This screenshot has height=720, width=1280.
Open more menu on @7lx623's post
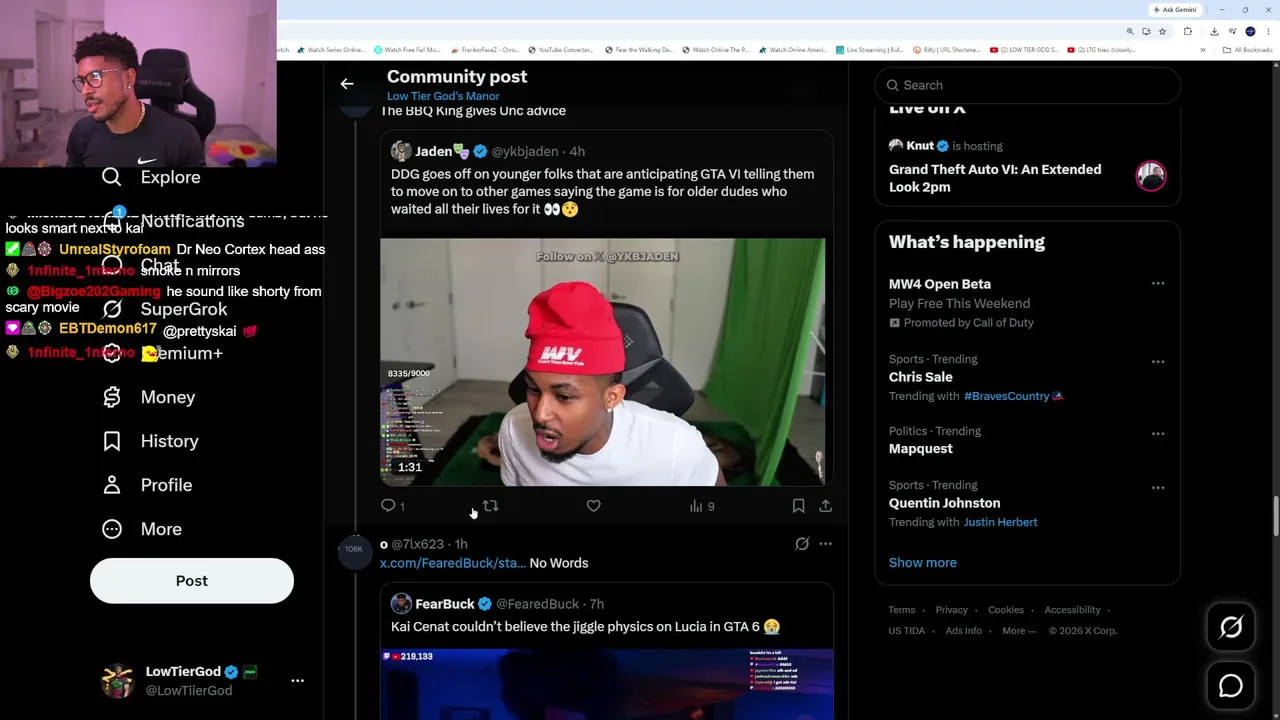pos(825,544)
